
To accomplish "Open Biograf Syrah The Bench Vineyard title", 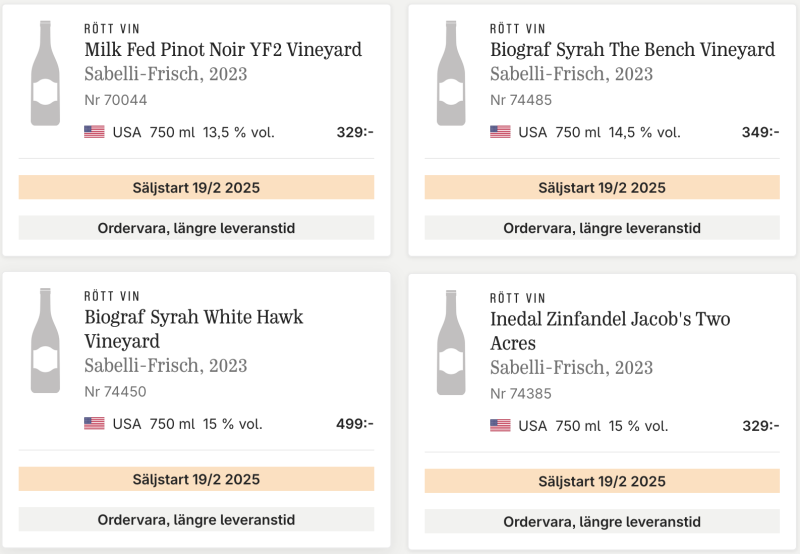I will (633, 49).
